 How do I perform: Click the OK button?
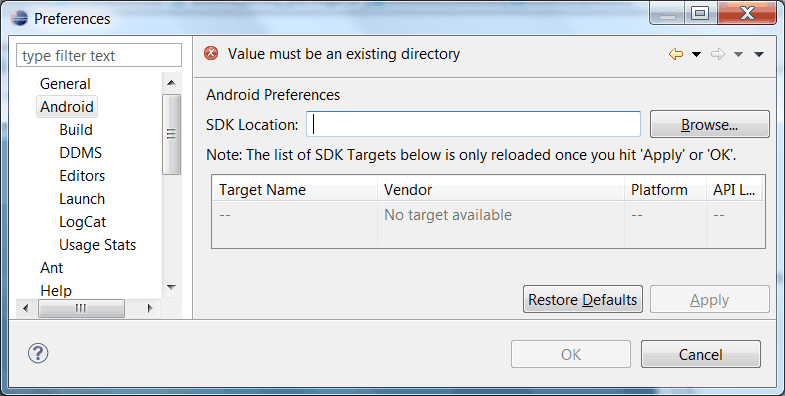coord(571,354)
